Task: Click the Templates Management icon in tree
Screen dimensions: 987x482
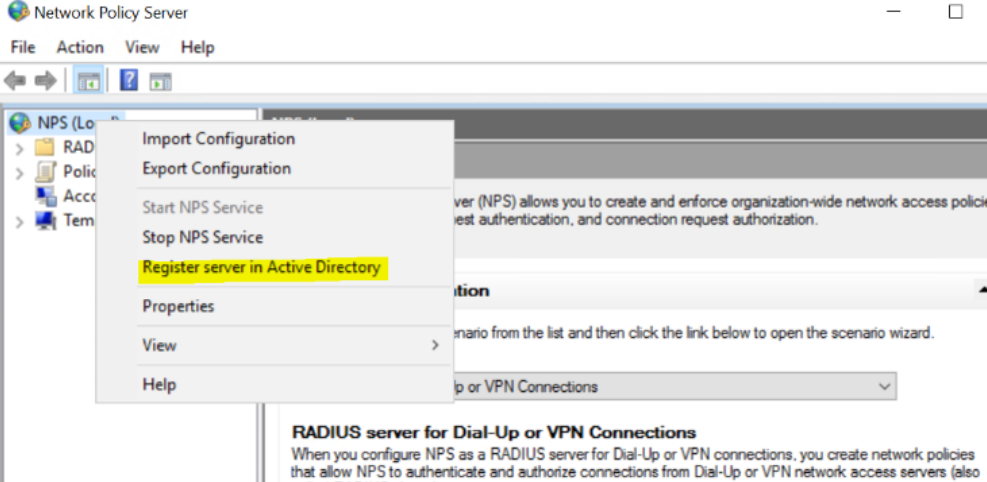Action: pyautogui.click(x=46, y=221)
